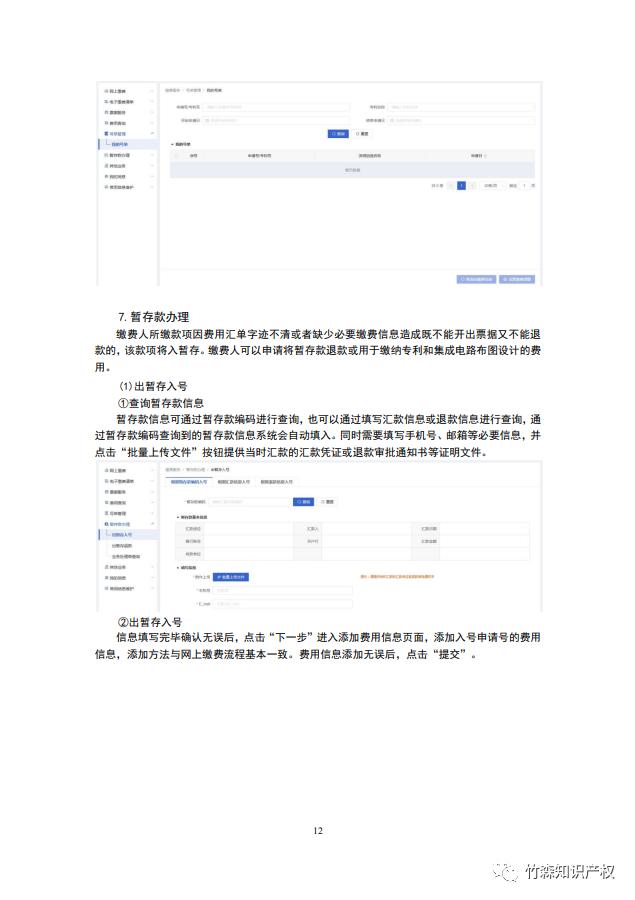The width and height of the screenshot is (635, 900).
Task: Expand 号单管理 chevron in 出暂存入号 page sidebar
Action: click(152, 513)
